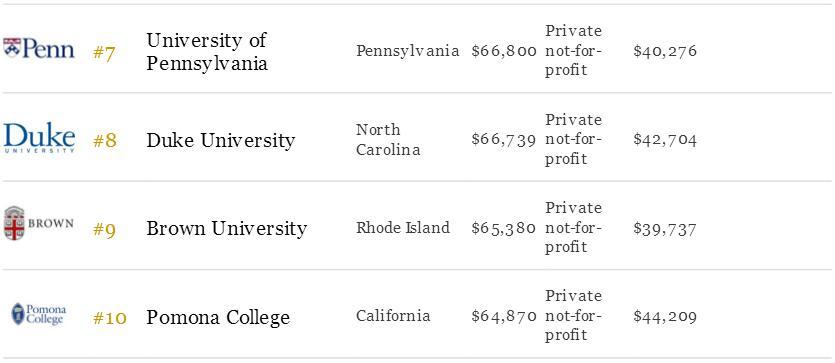Click the North Carolina state text
Image resolution: width=835 pixels, height=363 pixels.
coord(388,139)
